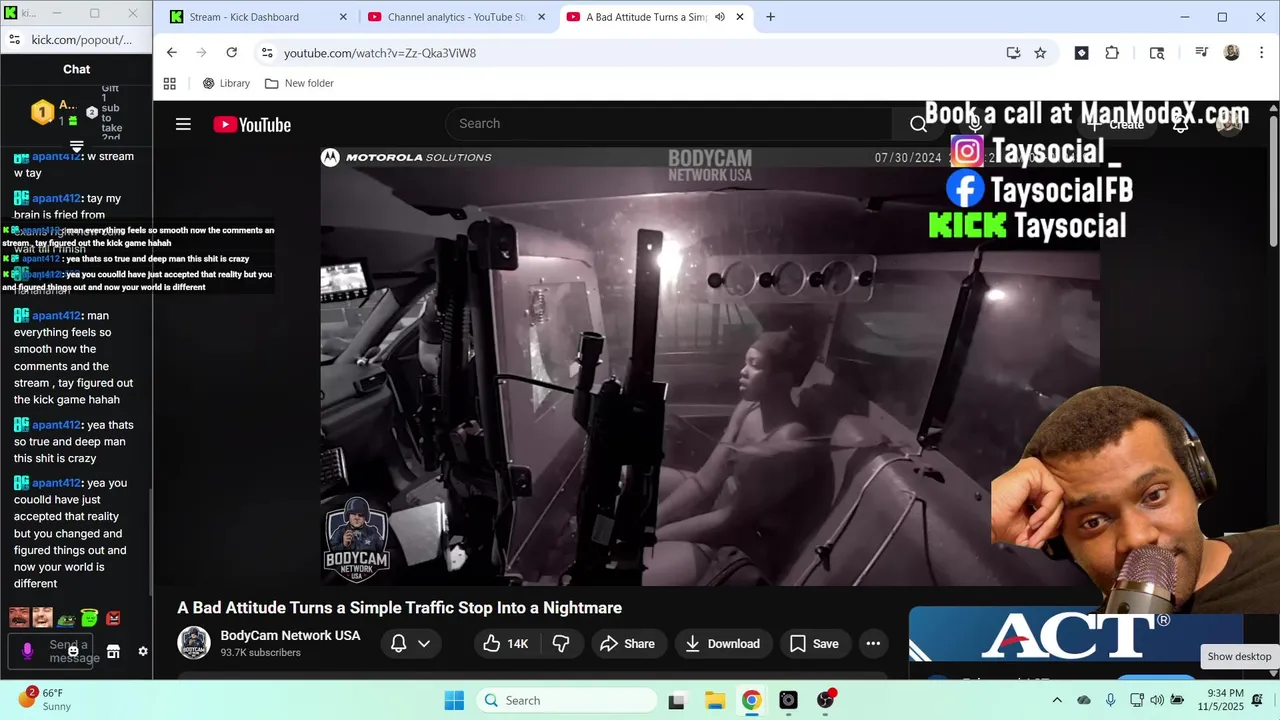Bookmark this page with the star
Screen dimensions: 1280x720
tap(1040, 53)
